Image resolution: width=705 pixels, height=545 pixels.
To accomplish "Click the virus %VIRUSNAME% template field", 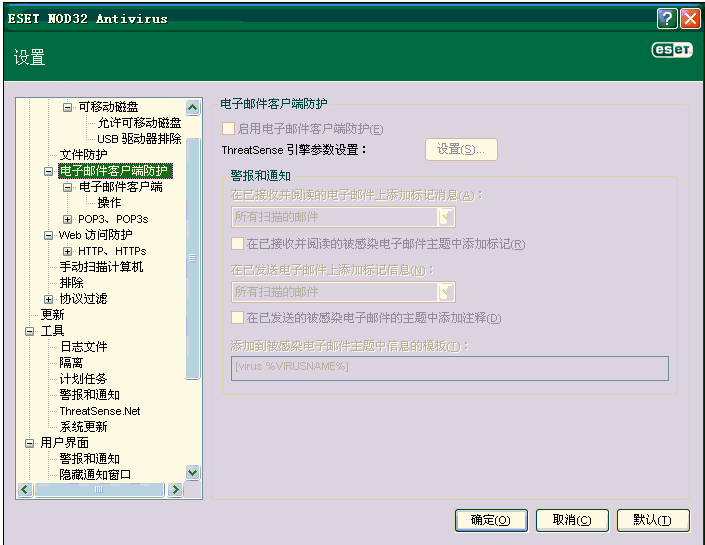I will coord(449,367).
